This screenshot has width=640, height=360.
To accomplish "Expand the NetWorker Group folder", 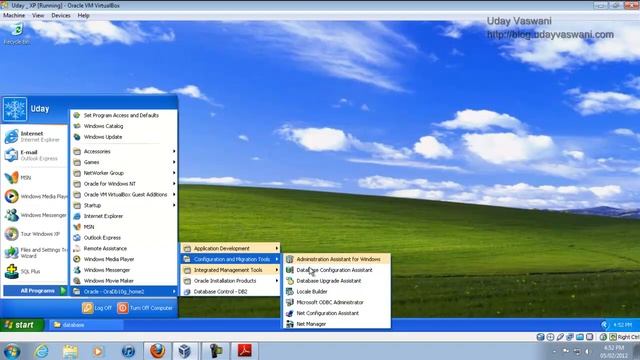I will 124,173.
